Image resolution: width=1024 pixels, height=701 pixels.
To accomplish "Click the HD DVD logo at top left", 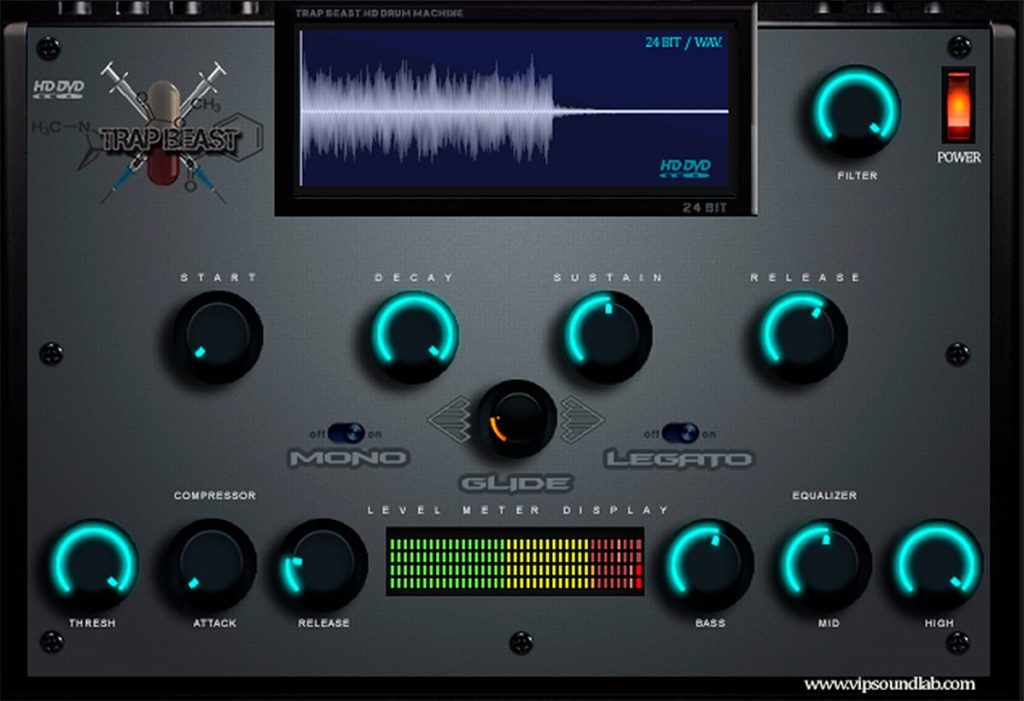I will (x=59, y=89).
